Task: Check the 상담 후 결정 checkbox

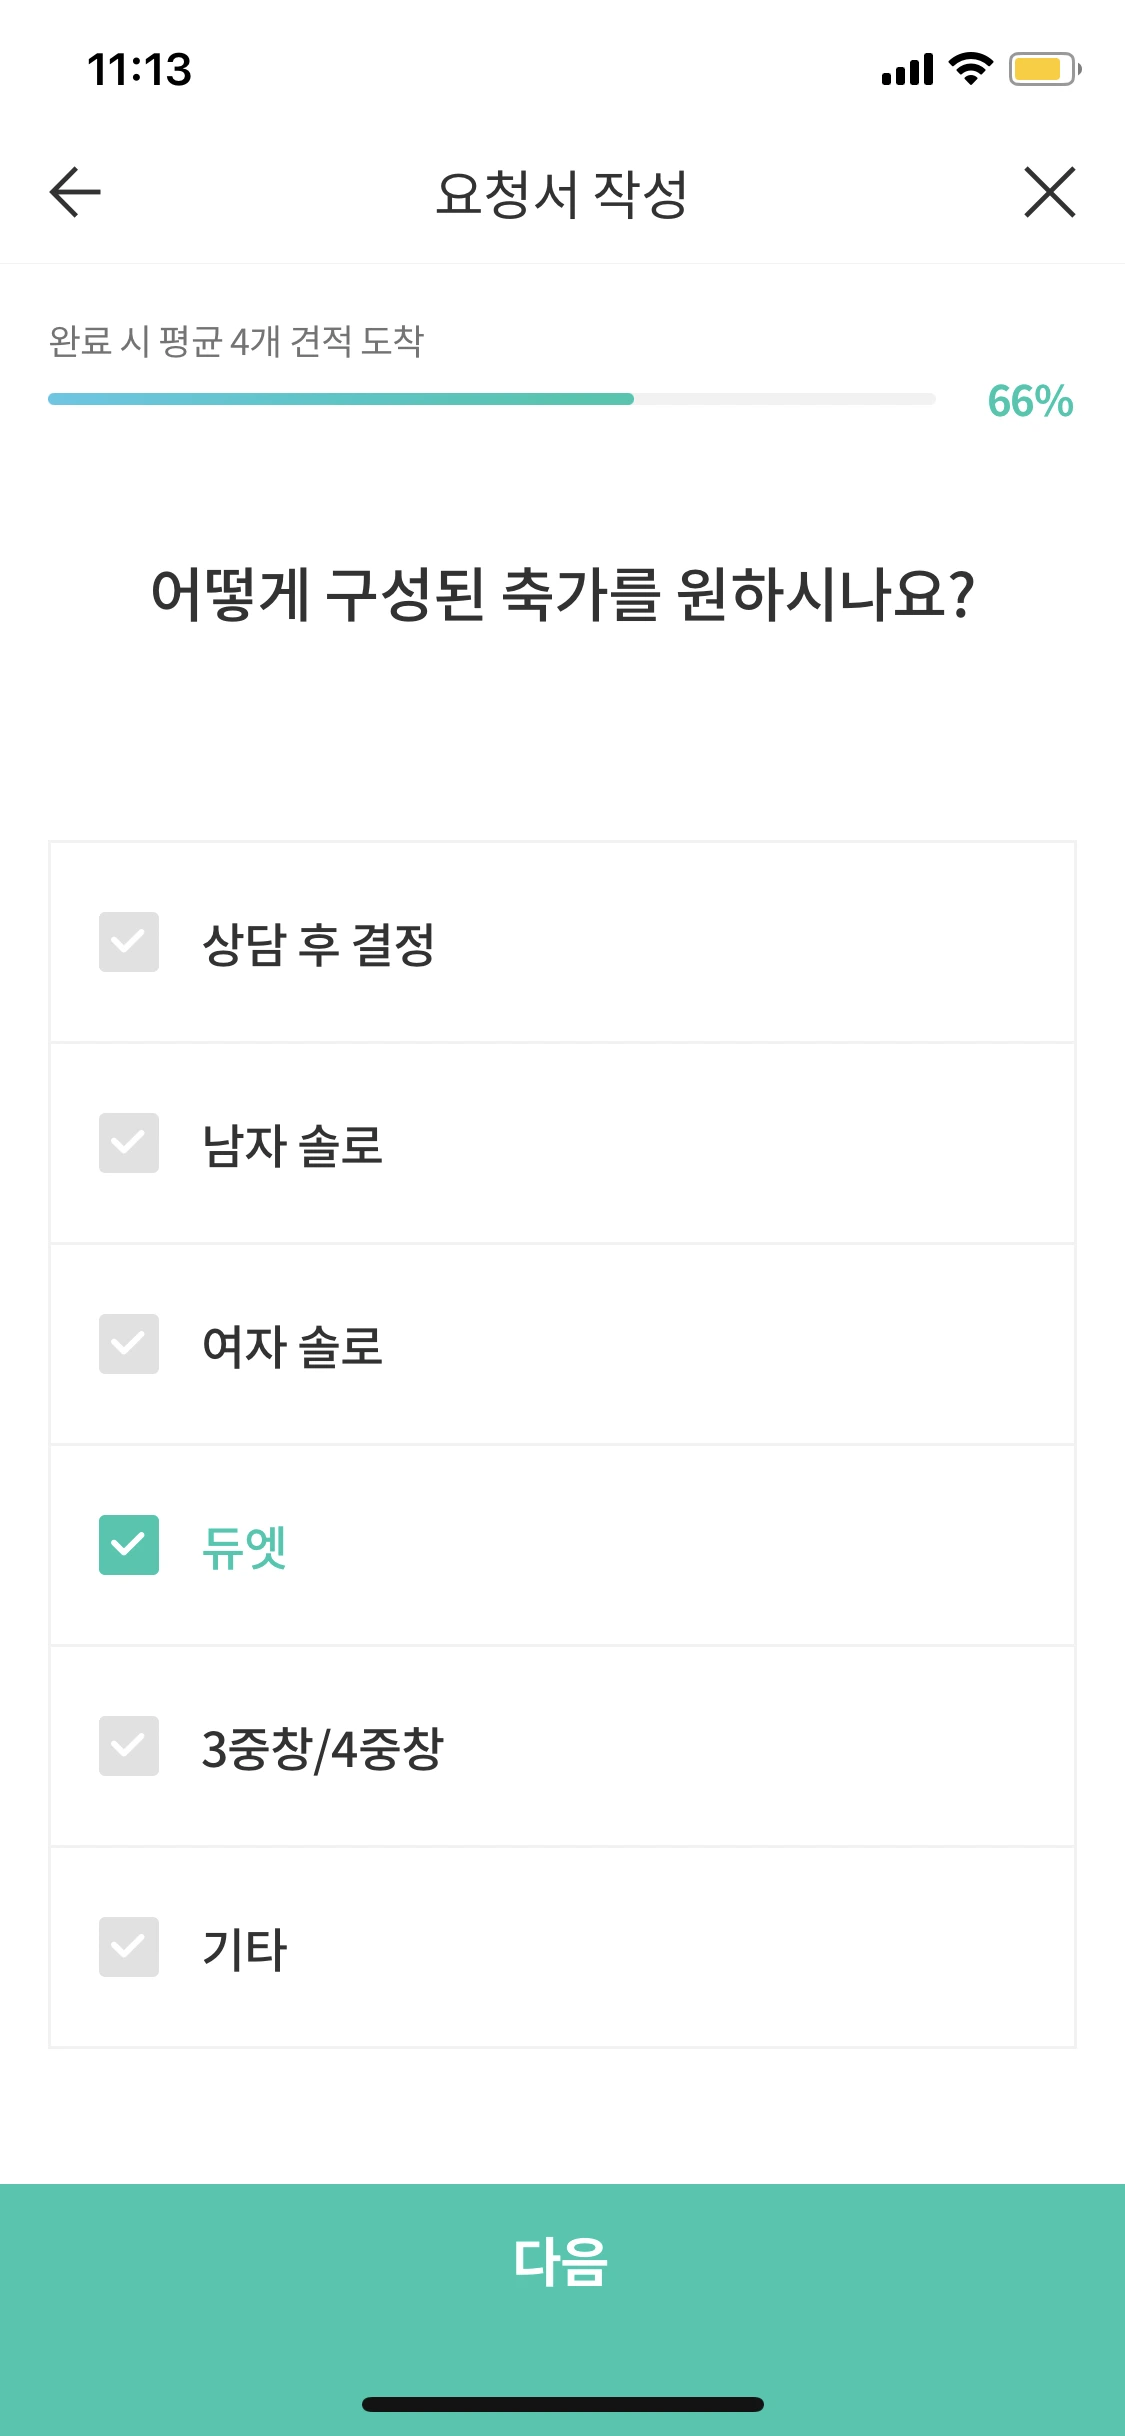Action: (129, 942)
